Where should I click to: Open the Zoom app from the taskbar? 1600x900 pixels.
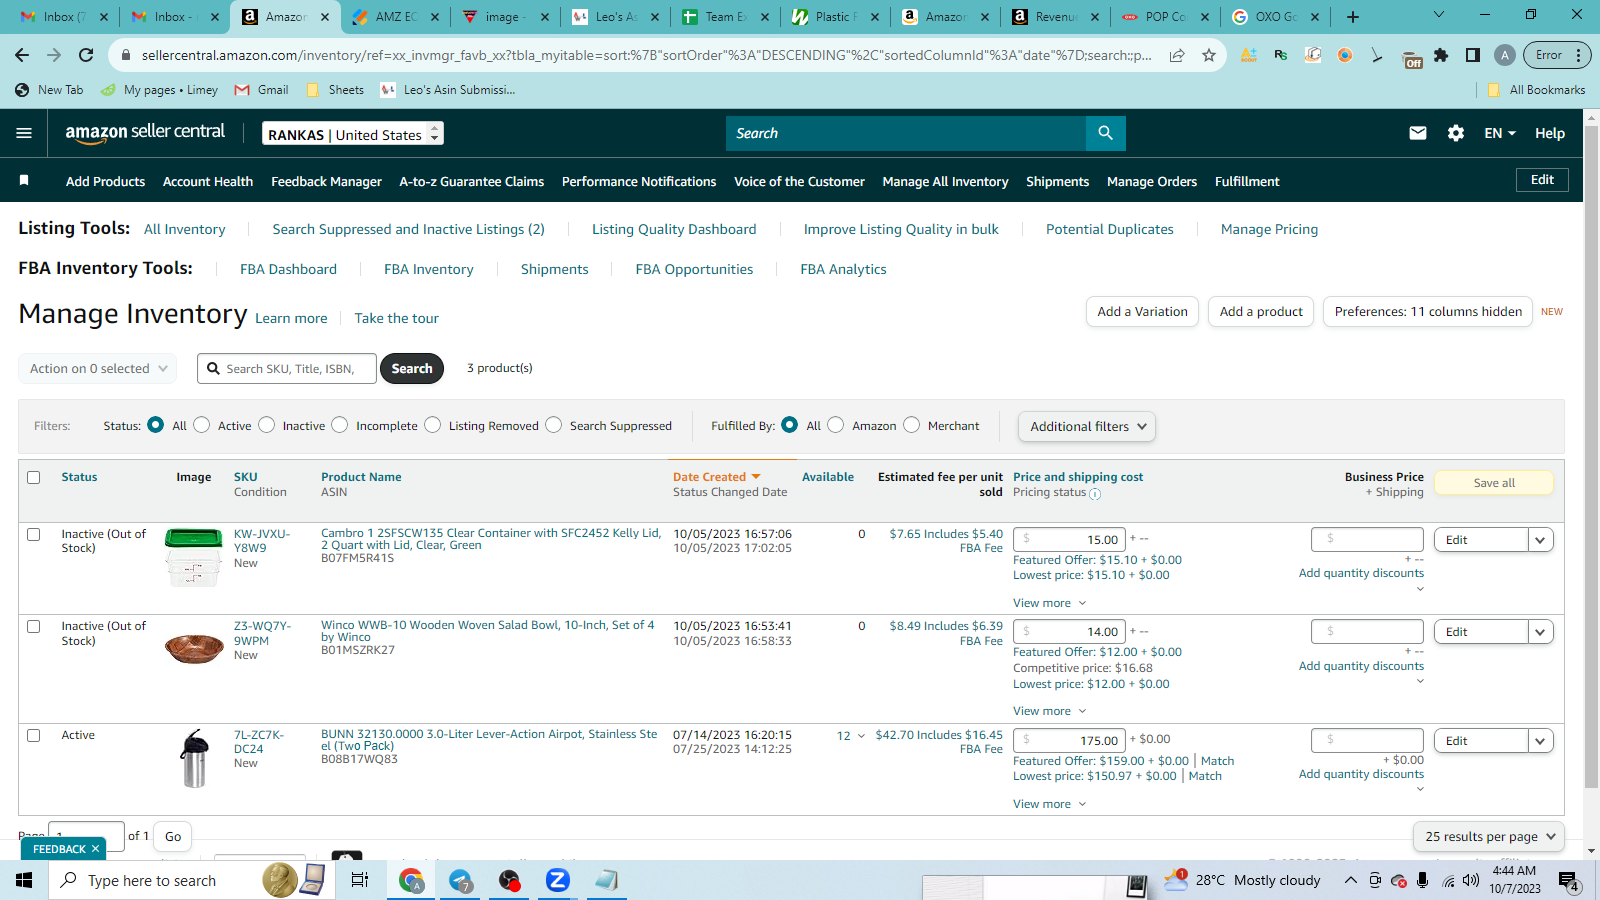(557, 880)
